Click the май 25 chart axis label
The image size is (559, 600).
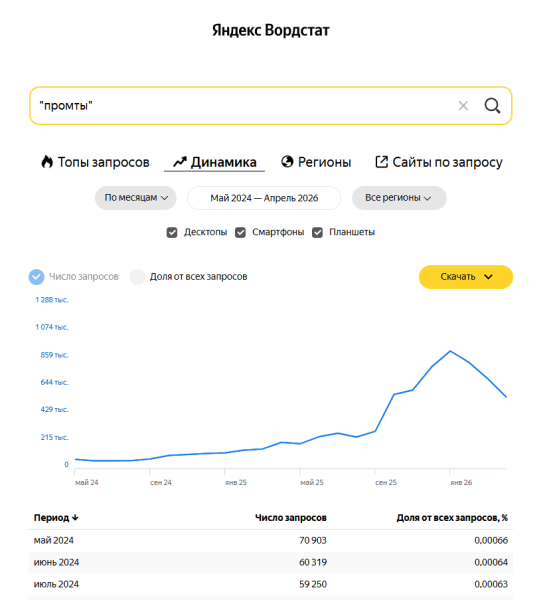311,483
